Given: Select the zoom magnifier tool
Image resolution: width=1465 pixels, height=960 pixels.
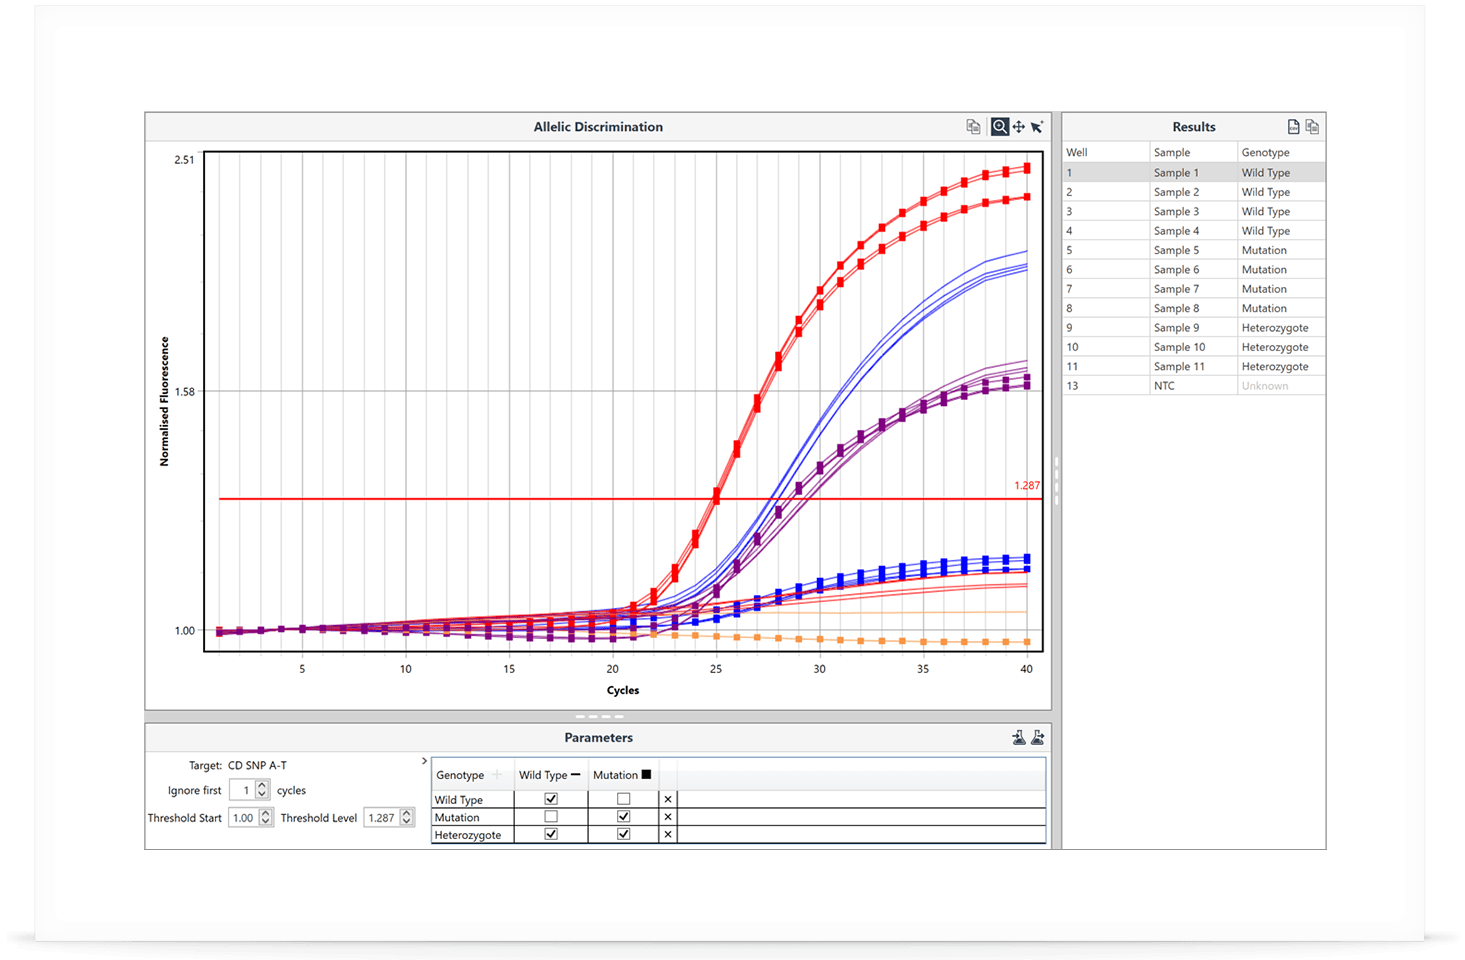Looking at the screenshot, I should [999, 127].
